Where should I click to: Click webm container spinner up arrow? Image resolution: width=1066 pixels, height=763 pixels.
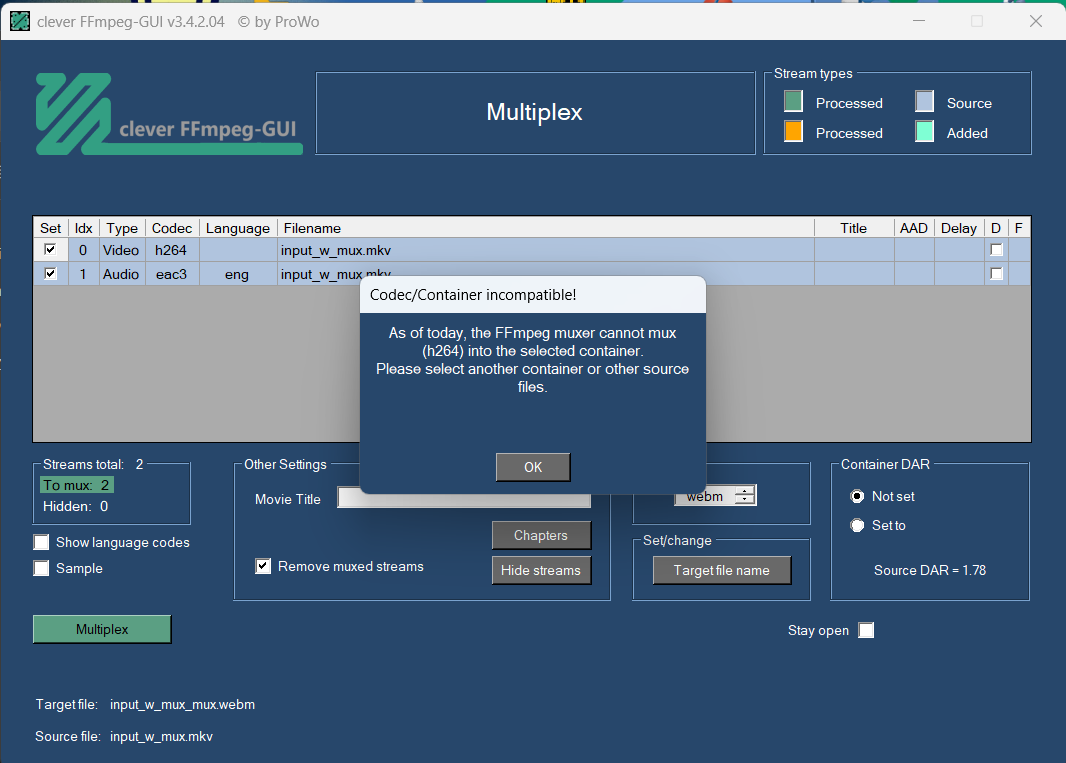click(x=746, y=491)
